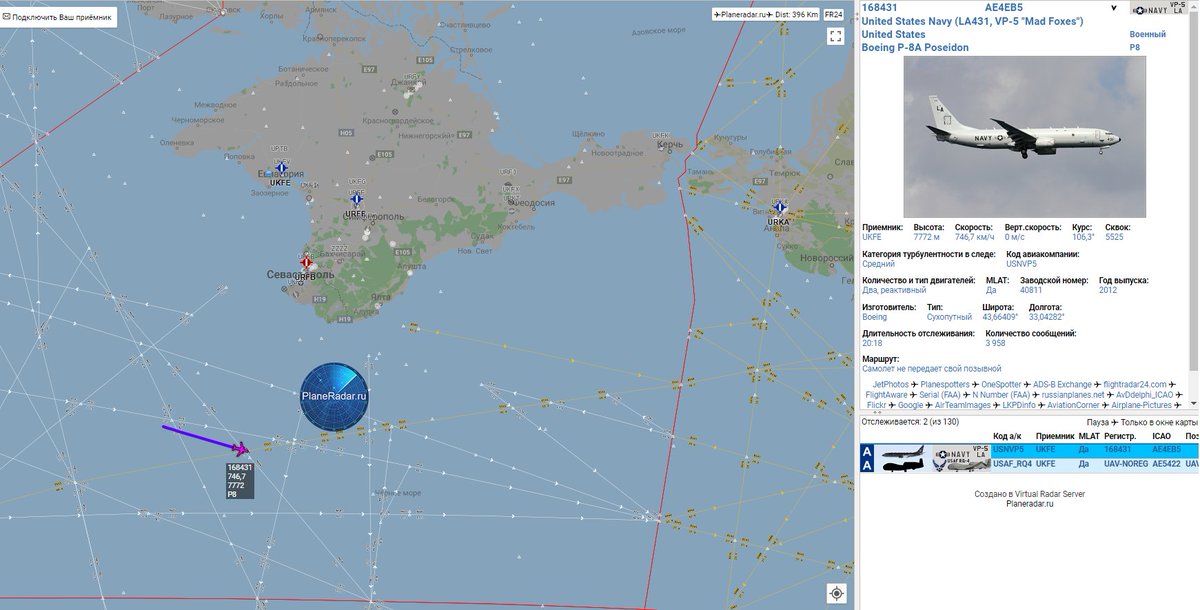The width and height of the screenshot is (1200, 610).
Task: Open Google link
Action: point(910,406)
